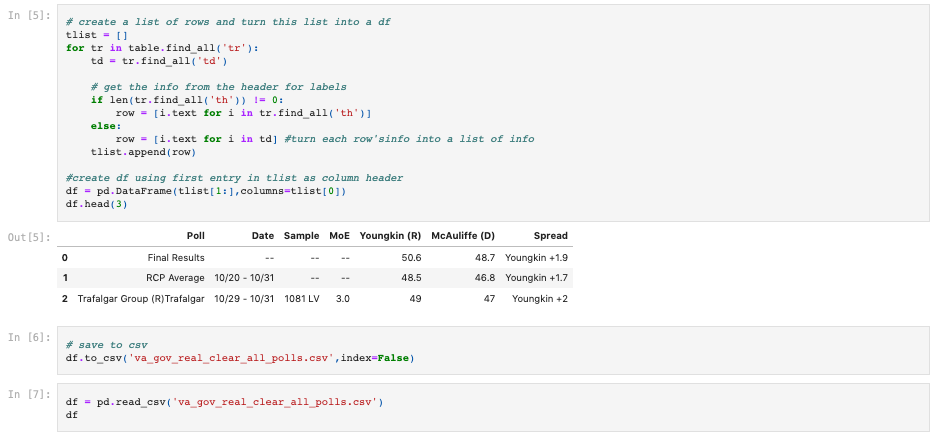This screenshot has height=438, width=940.
Task: Click the MoE column header
Action: coord(339,236)
